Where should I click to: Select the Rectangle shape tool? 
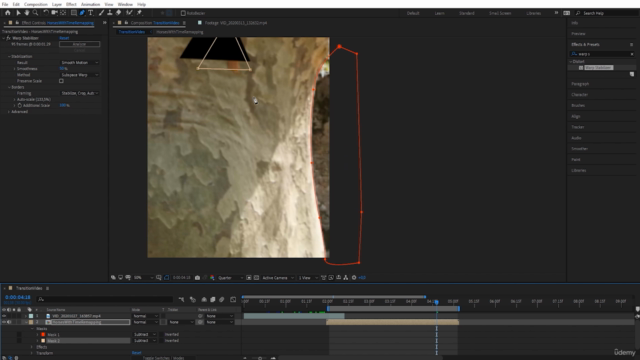(x=74, y=13)
